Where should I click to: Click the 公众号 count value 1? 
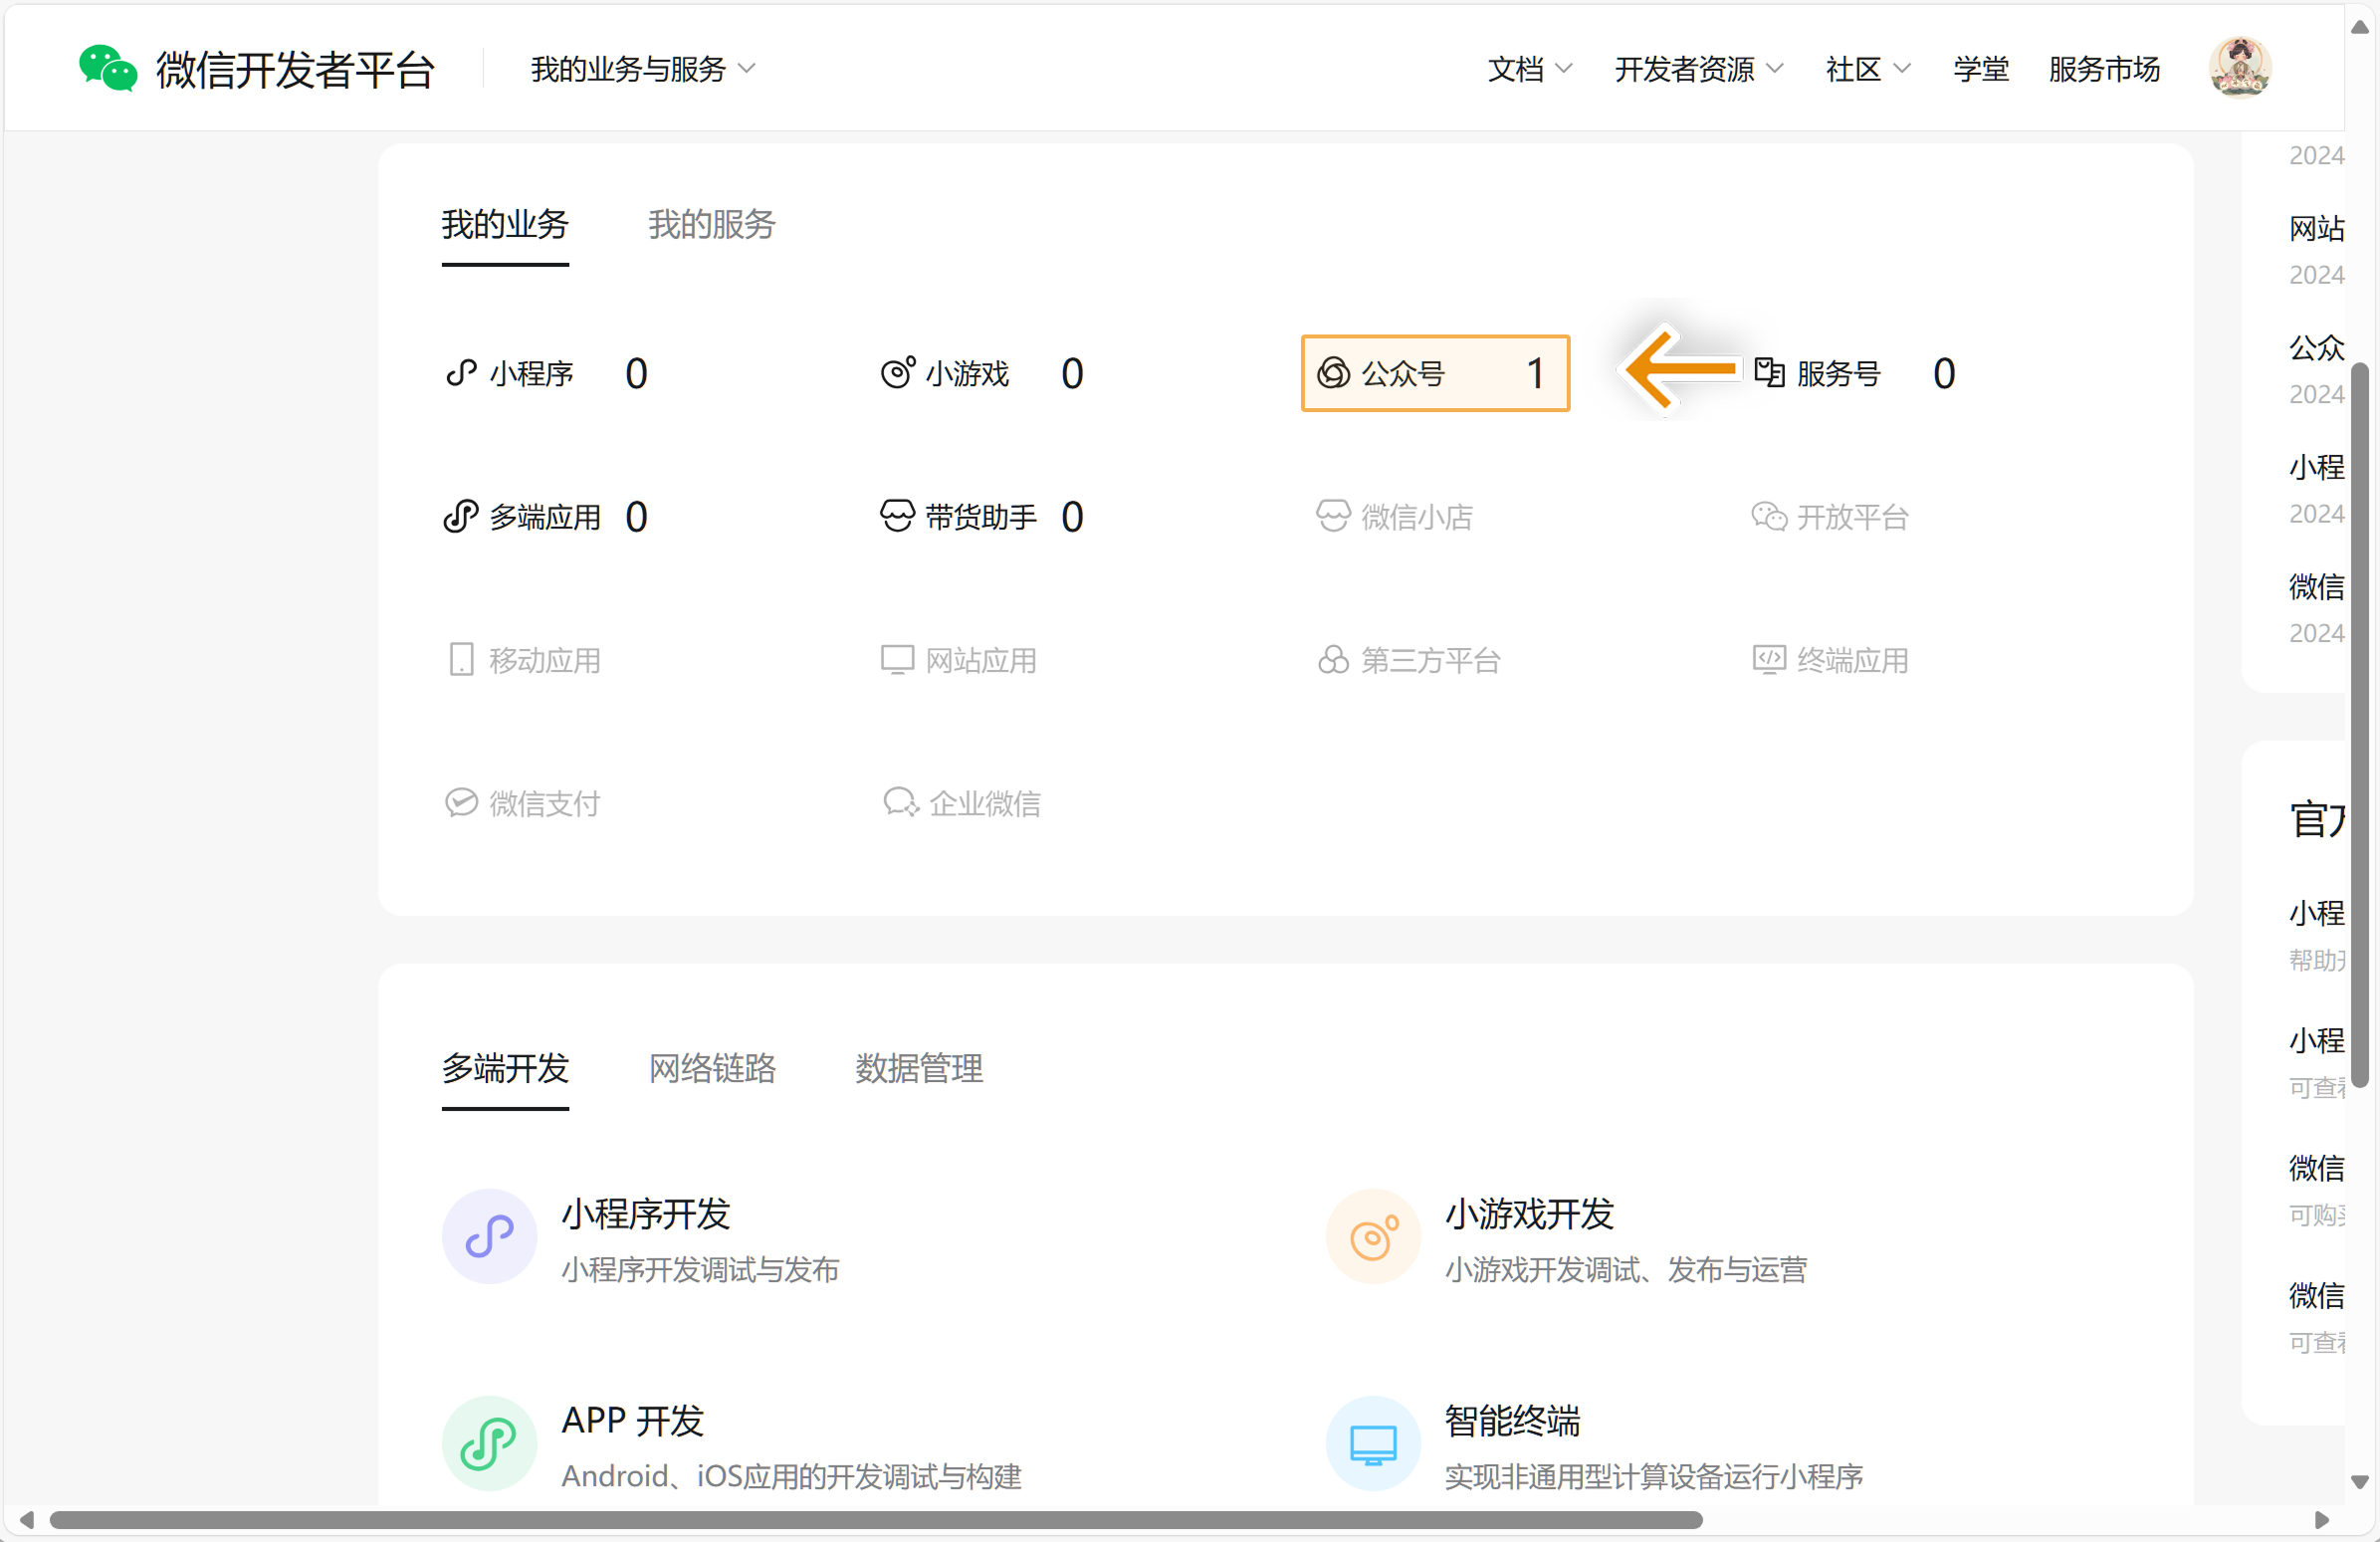click(1536, 373)
